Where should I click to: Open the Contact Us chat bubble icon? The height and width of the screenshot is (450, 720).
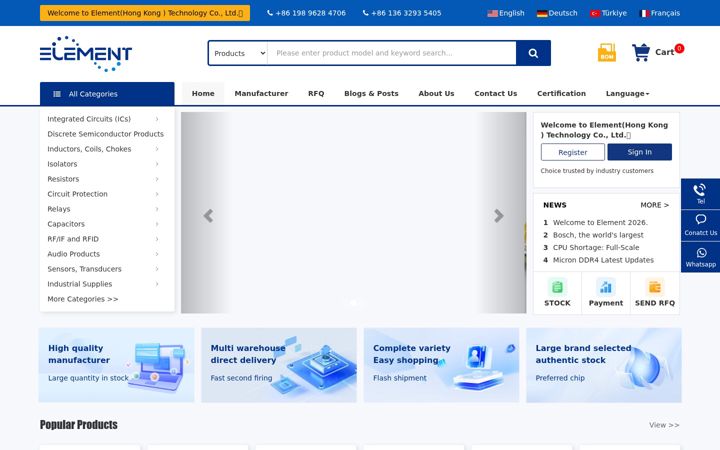point(701,219)
